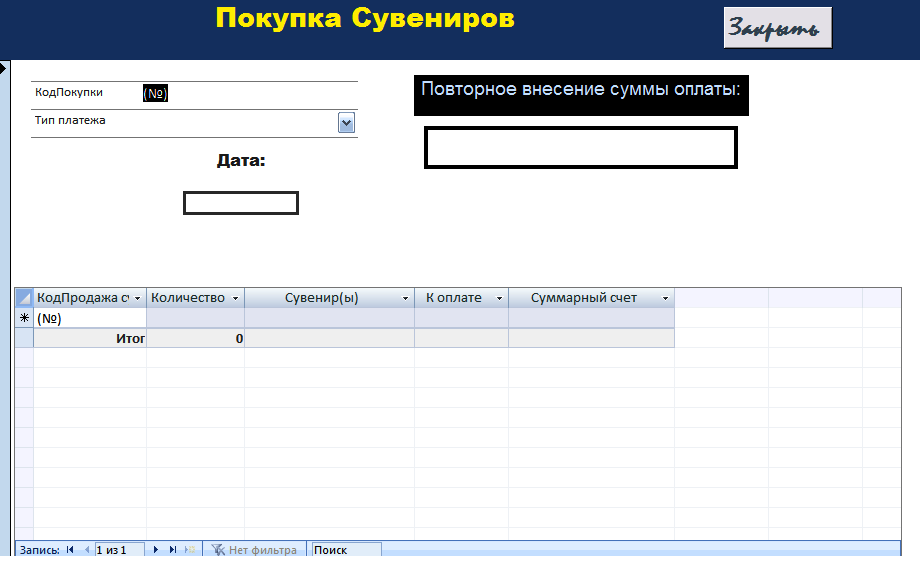Open the Тип платежа dropdown arrow

point(346,123)
